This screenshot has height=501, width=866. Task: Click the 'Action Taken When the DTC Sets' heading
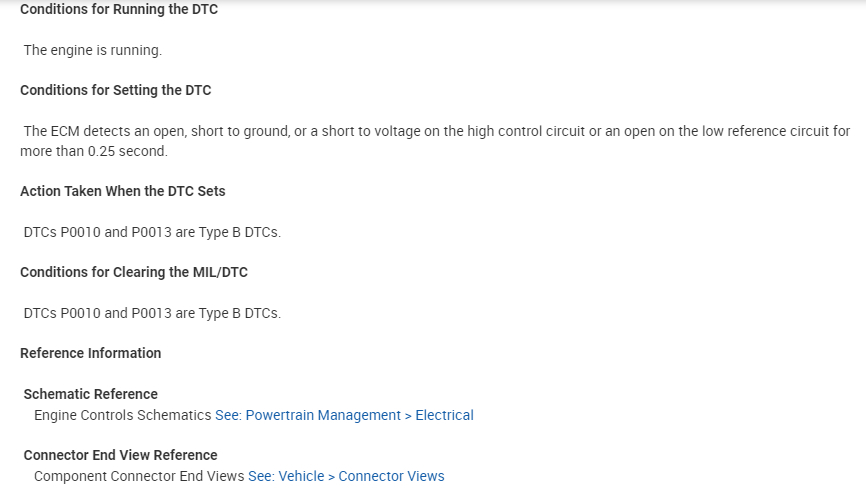click(123, 191)
